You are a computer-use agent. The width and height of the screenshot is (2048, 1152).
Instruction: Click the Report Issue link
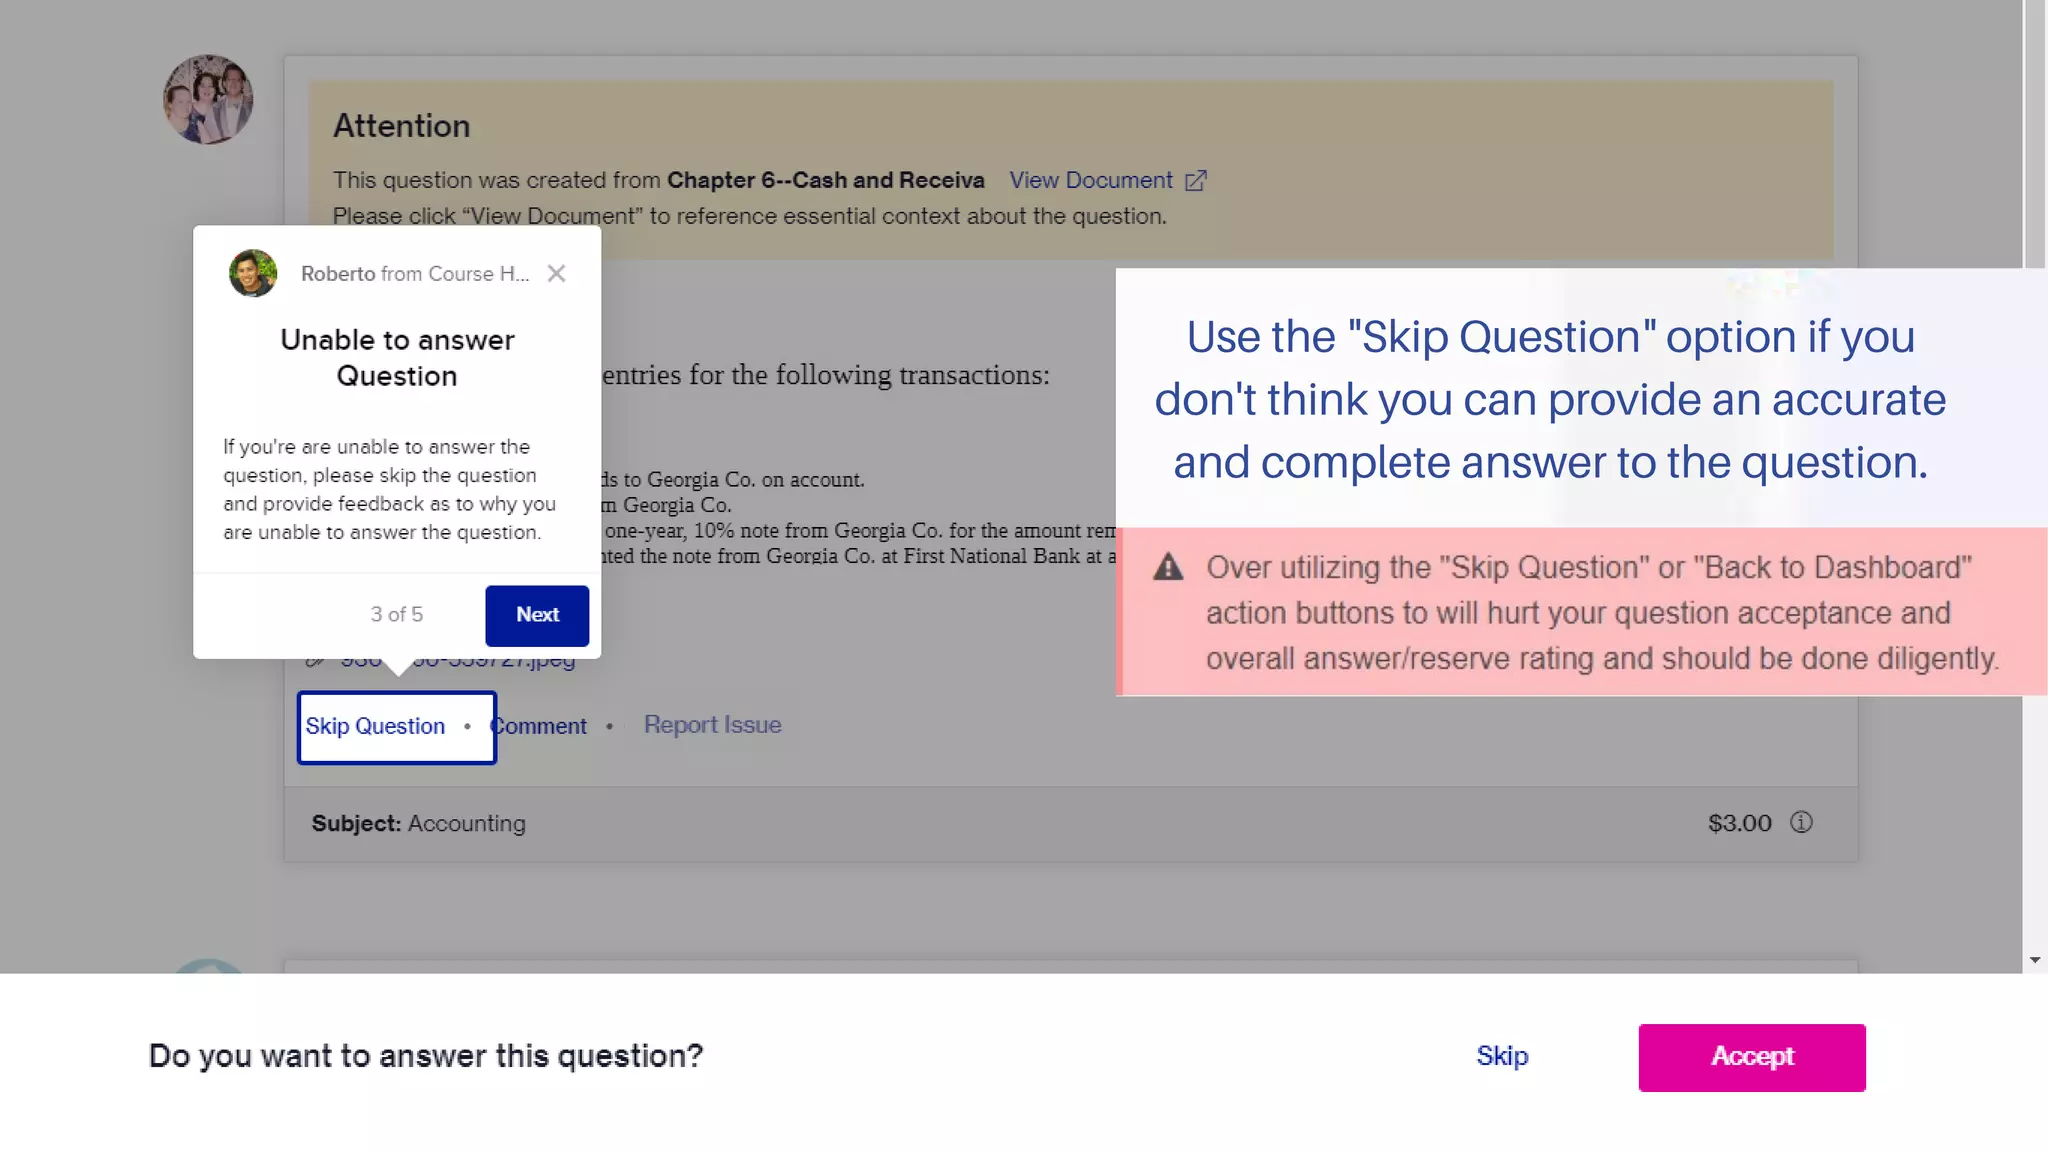tap(712, 725)
